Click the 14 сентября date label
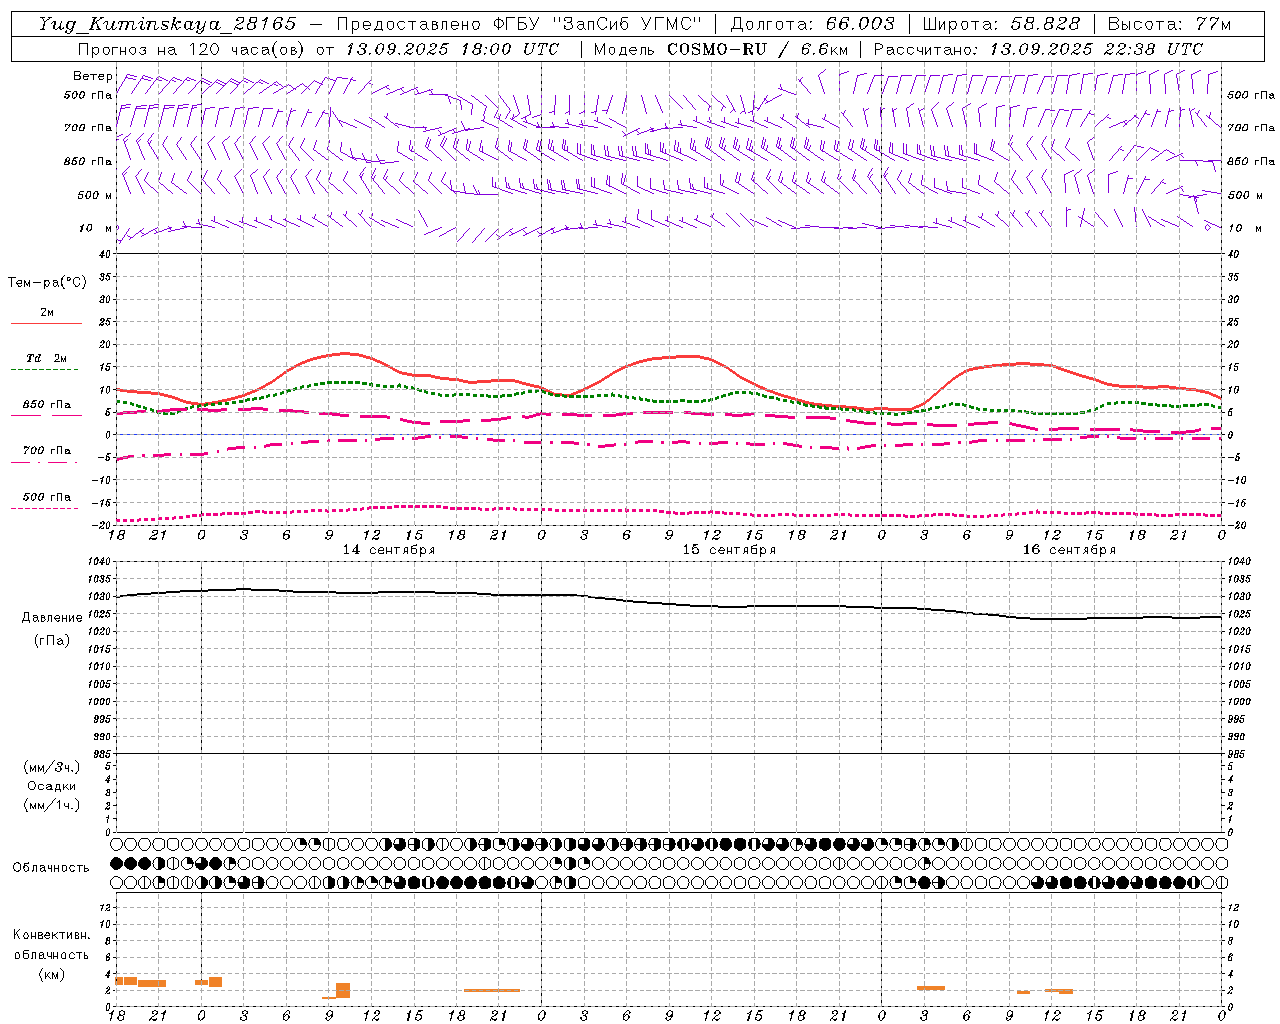1280x1024 pixels. coord(389,550)
